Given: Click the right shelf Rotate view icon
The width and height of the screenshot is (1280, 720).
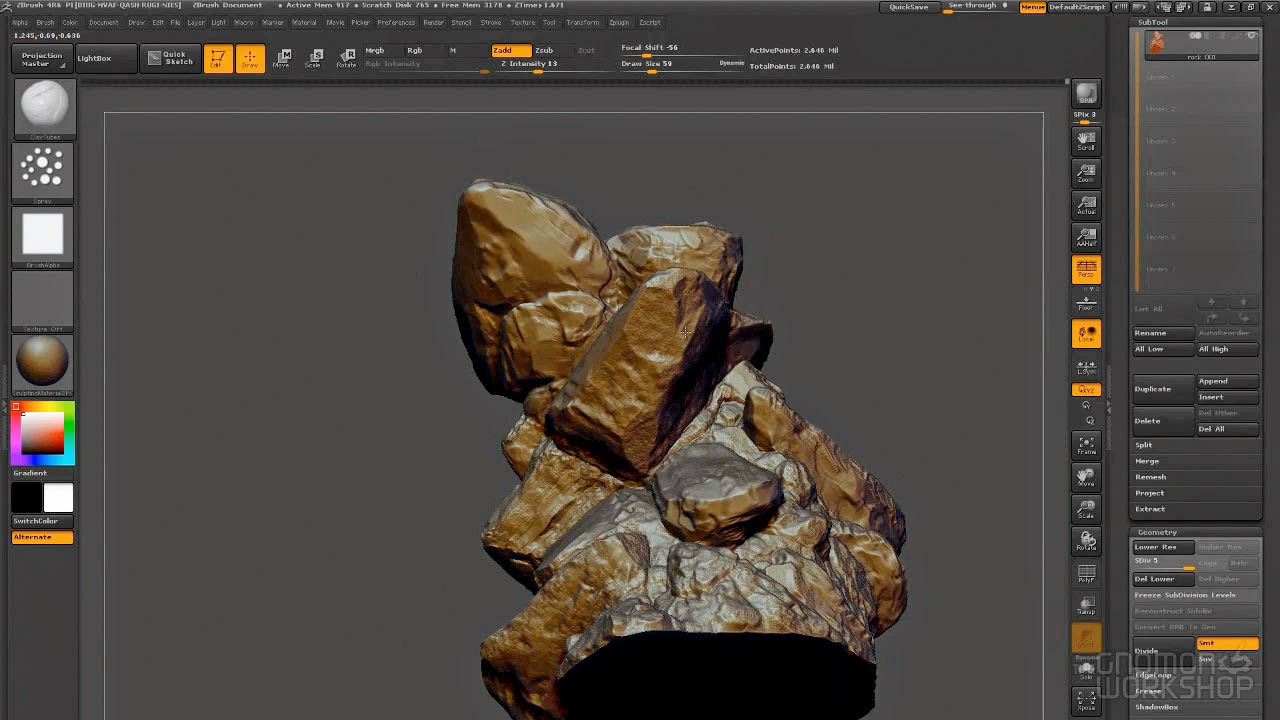Looking at the screenshot, I should click(1086, 541).
